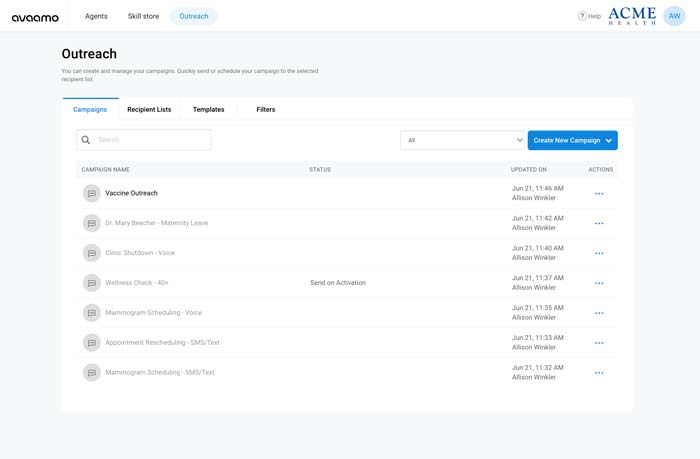Screen dimensions: 700x459
Task: Click Create New Campaign button label
Action: point(567,140)
